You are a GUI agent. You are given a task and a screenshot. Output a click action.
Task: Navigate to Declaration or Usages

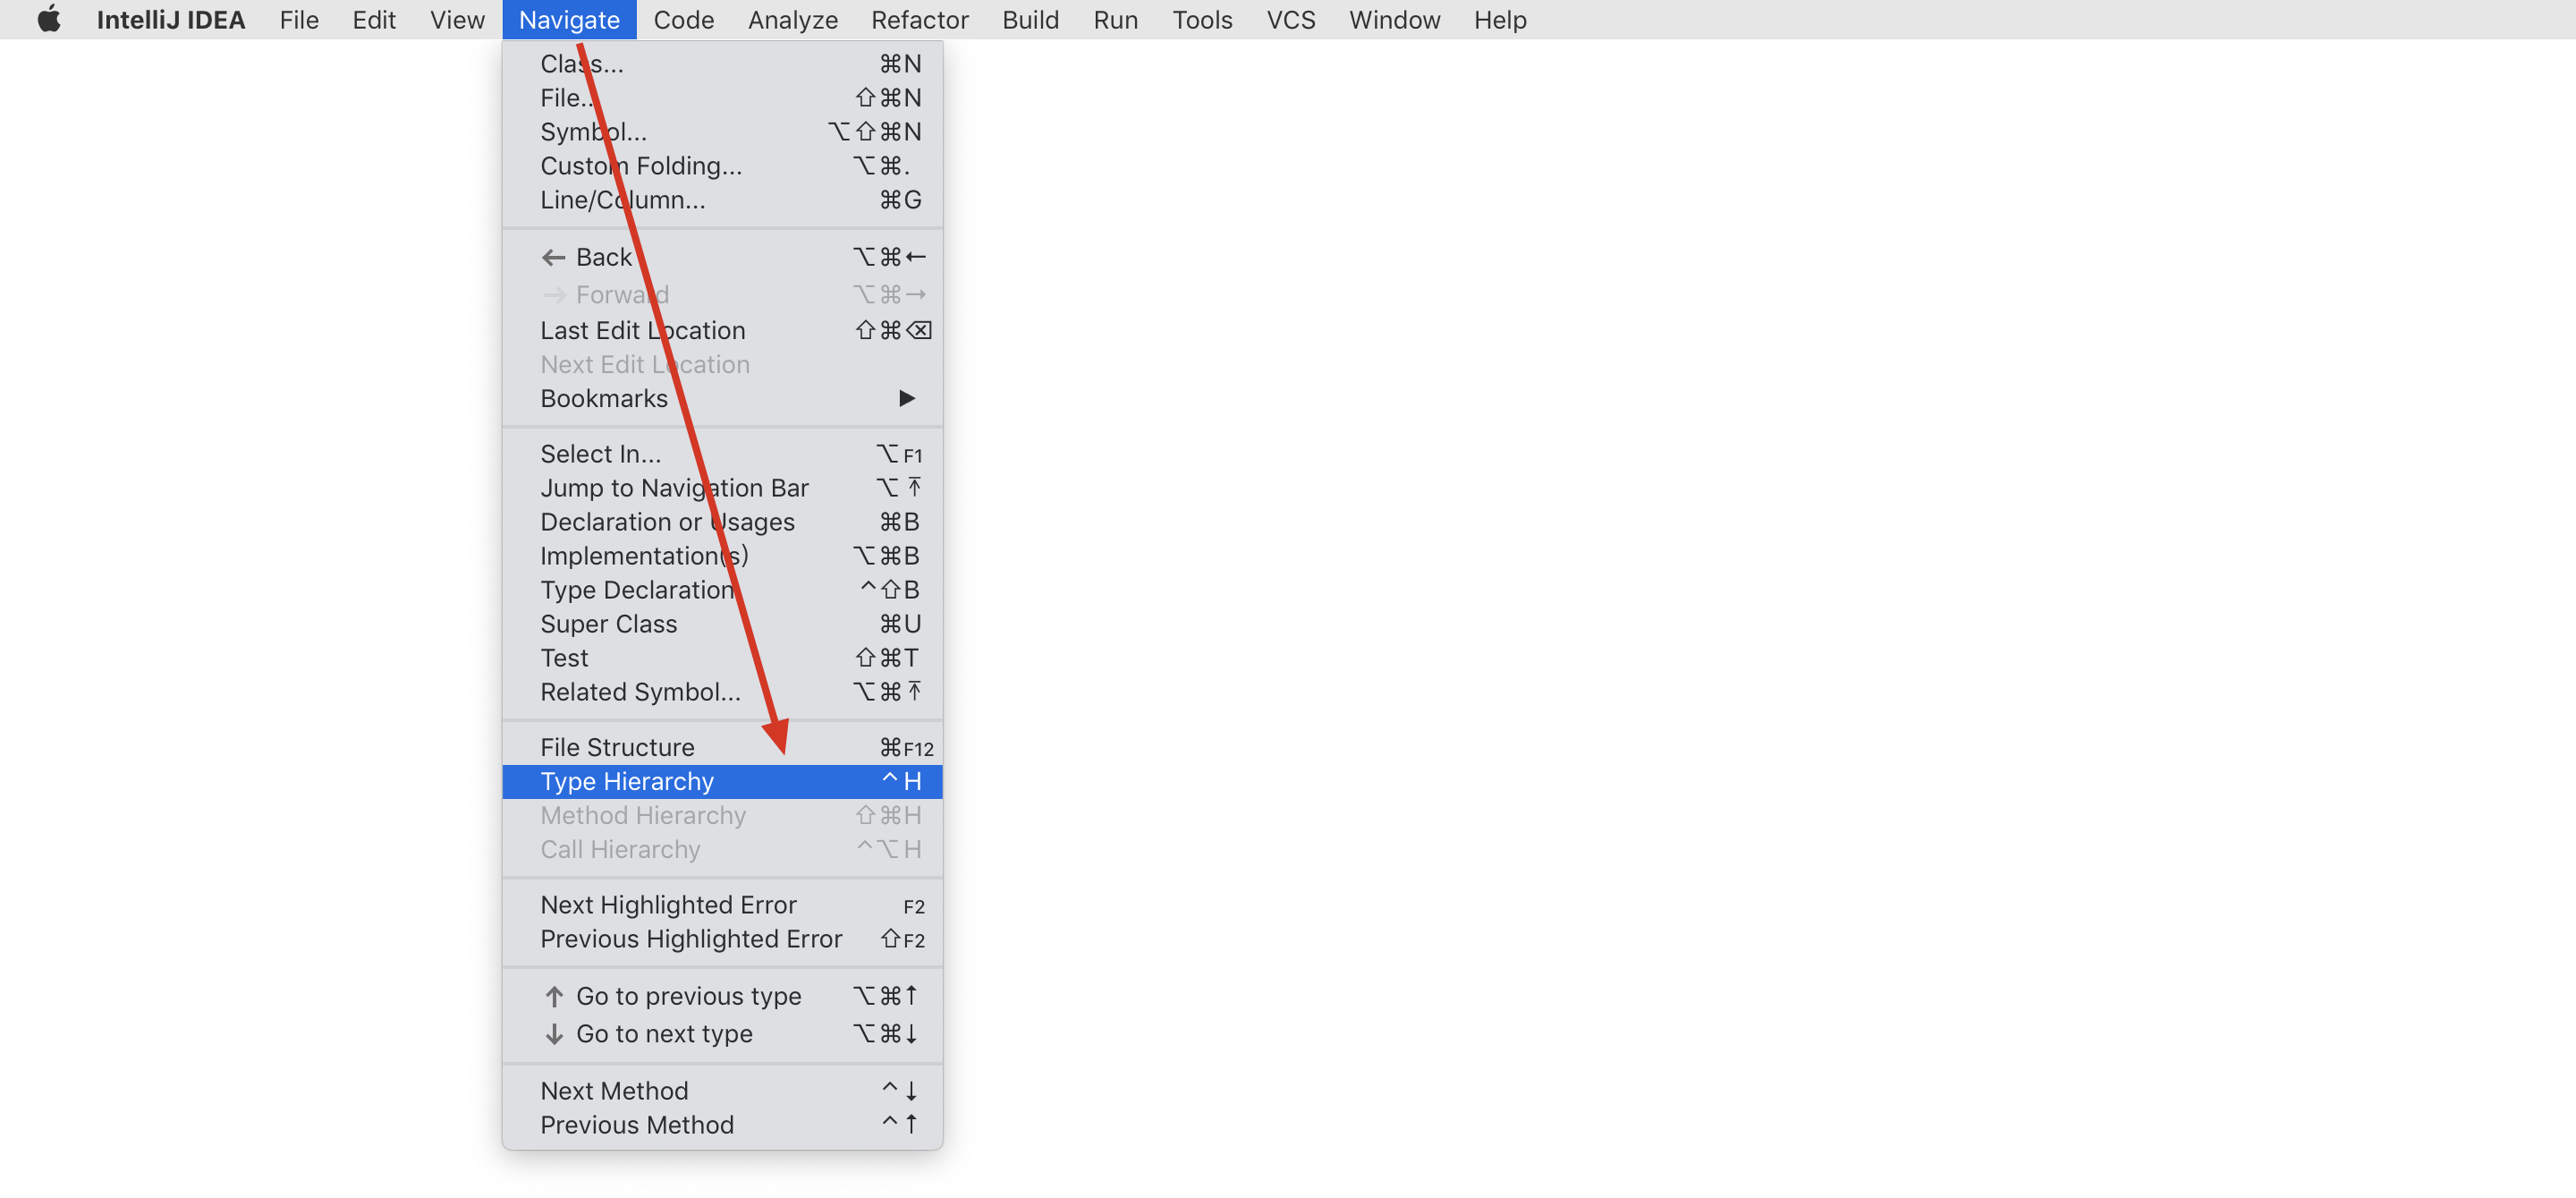(665, 521)
